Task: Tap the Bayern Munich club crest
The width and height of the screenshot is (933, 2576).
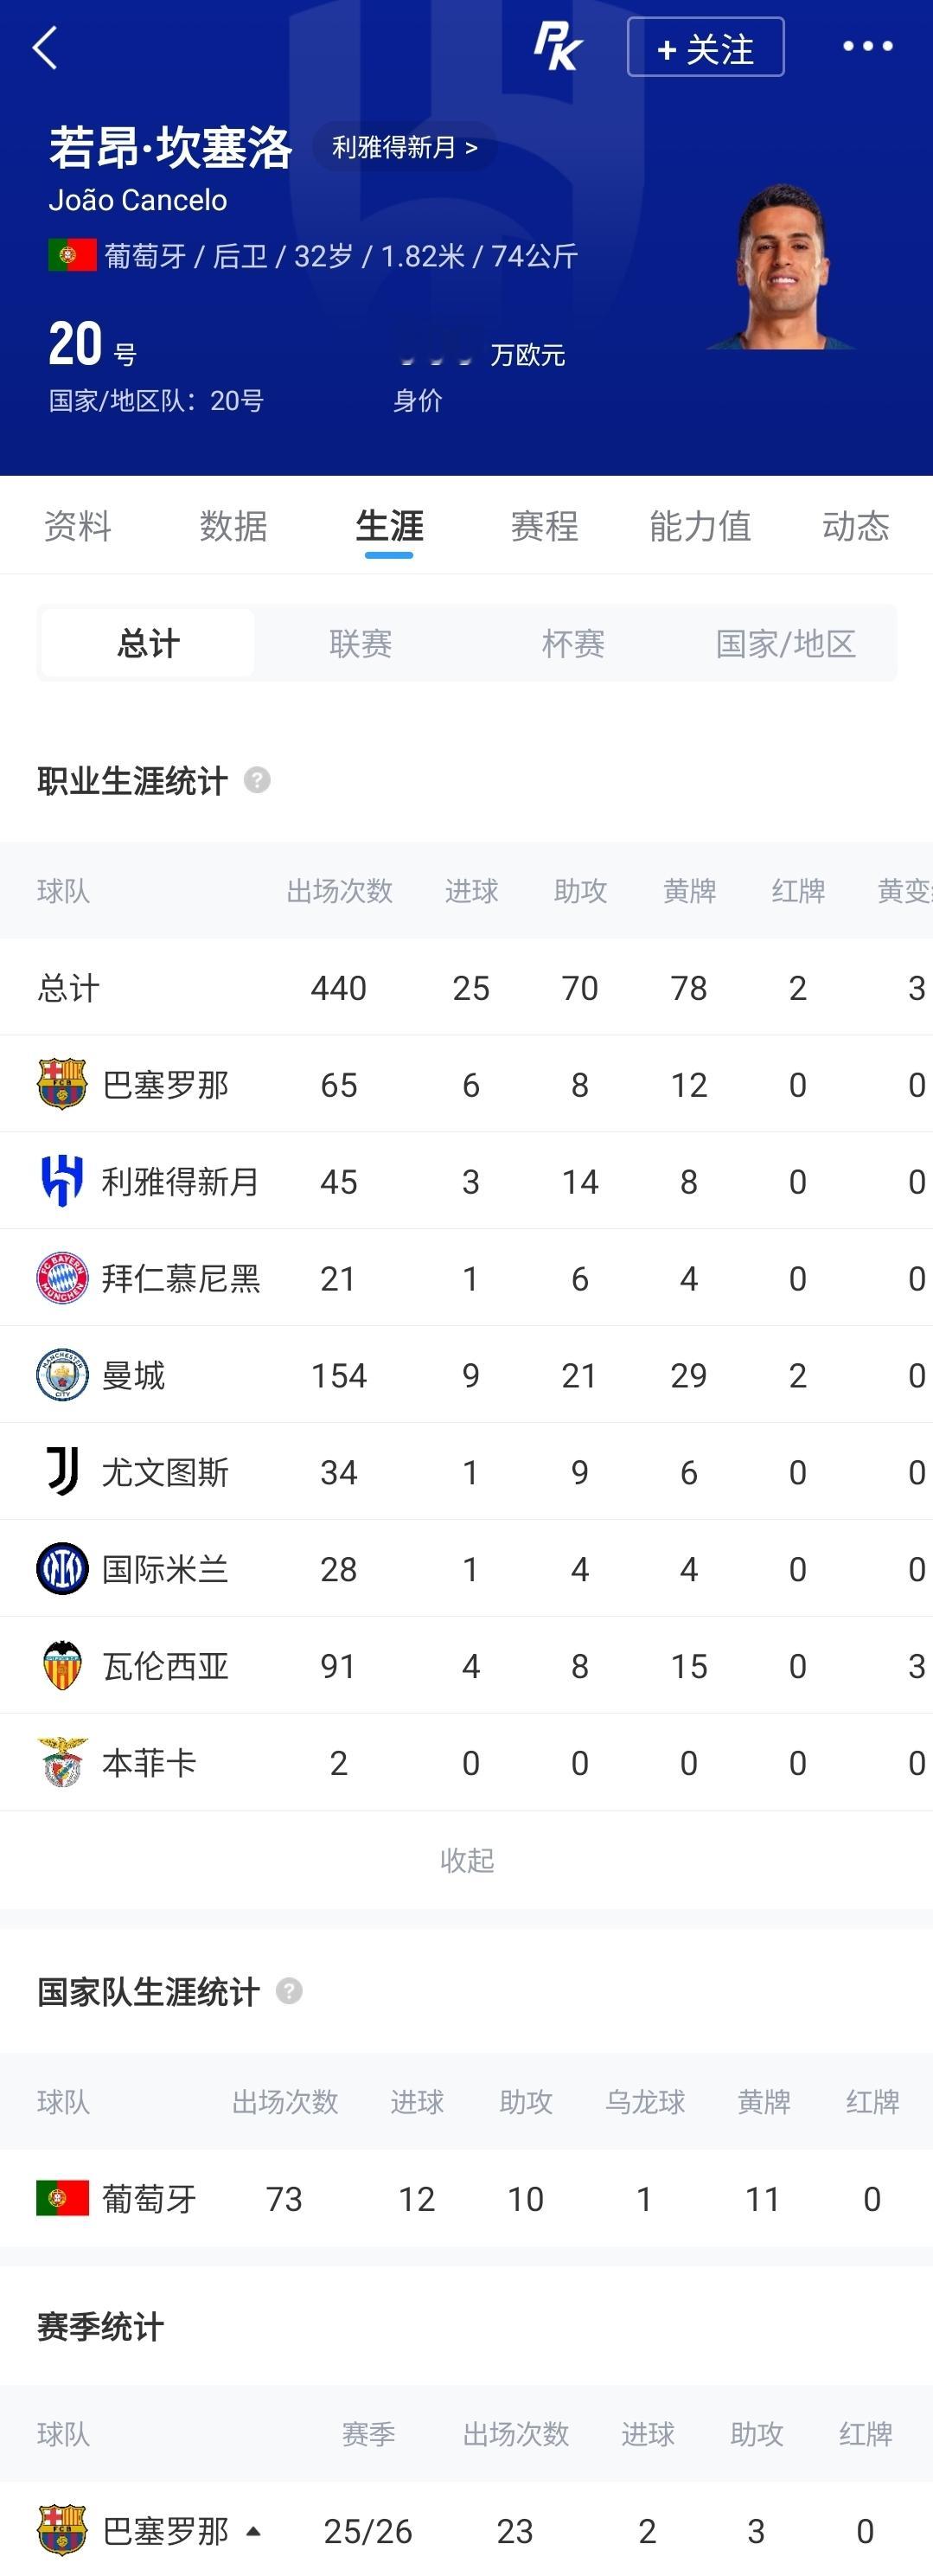Action: (62, 1278)
